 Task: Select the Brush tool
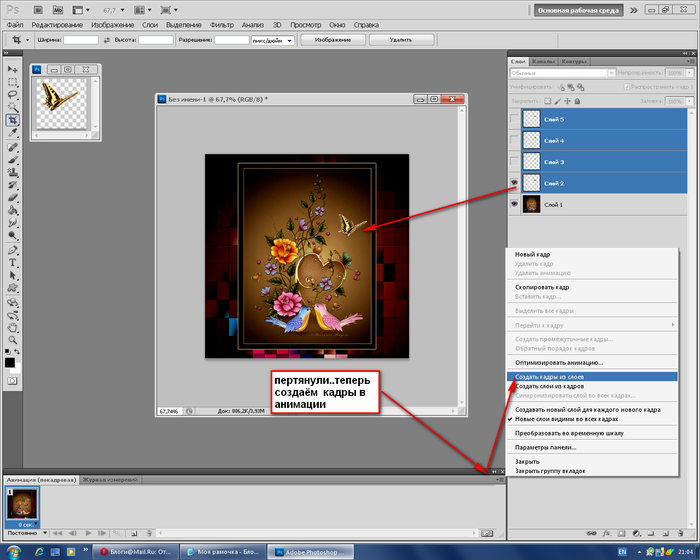coord(12,160)
